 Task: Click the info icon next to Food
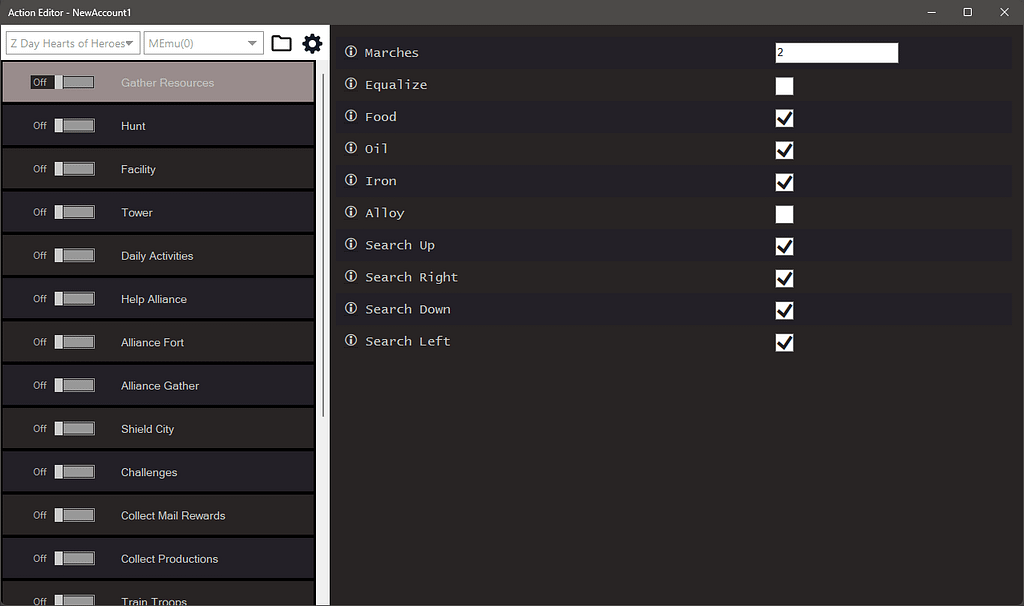(349, 116)
